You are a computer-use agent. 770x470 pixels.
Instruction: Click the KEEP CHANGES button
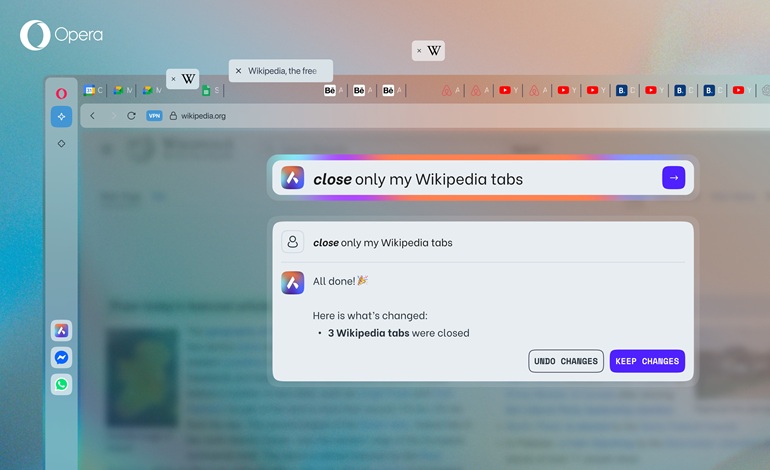647,361
